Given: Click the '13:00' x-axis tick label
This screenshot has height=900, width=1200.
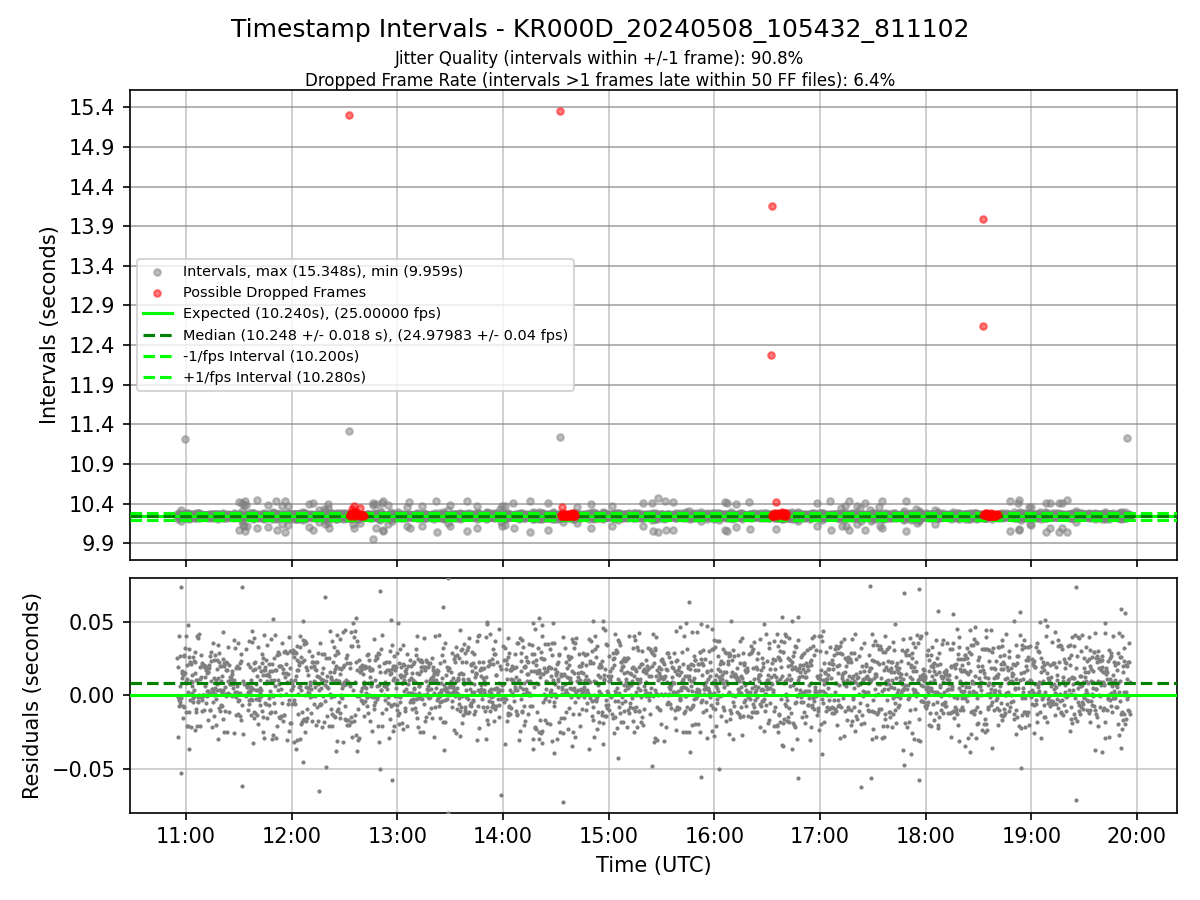Looking at the screenshot, I should coord(397,835).
